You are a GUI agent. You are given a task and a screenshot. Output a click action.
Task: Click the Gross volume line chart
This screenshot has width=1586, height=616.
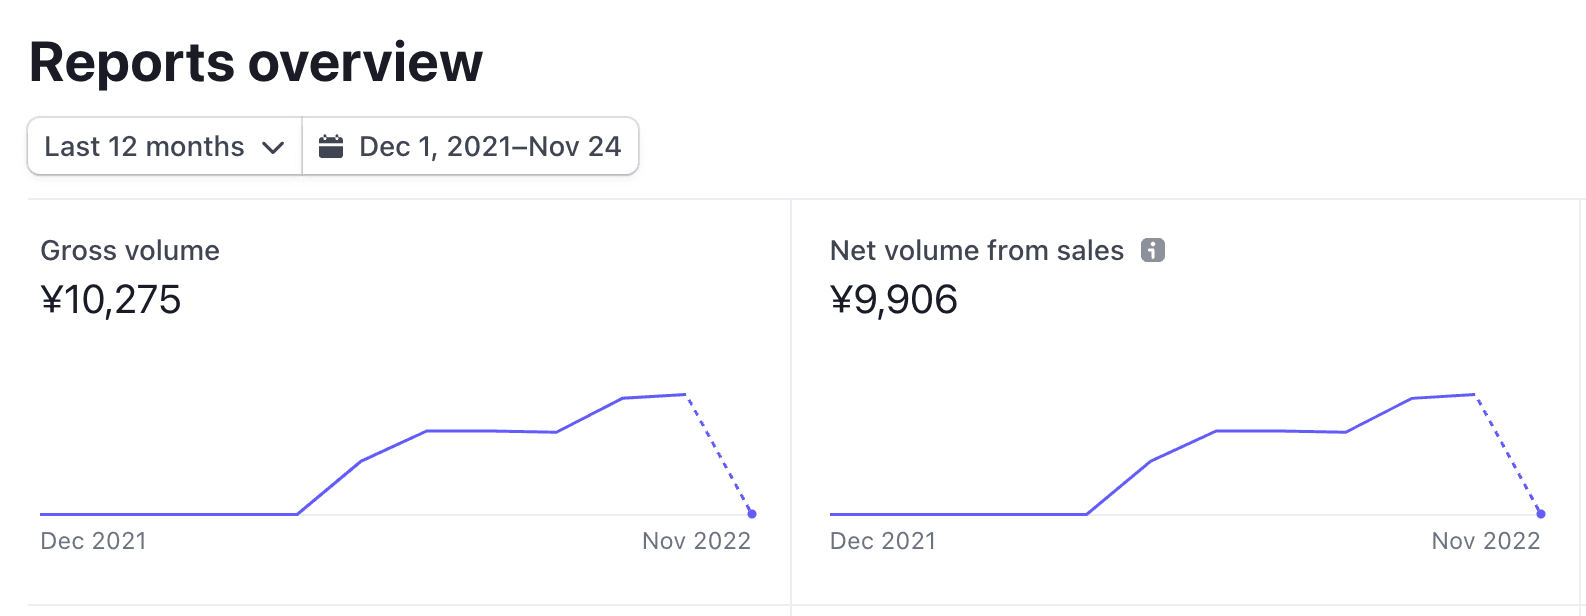pos(396,454)
